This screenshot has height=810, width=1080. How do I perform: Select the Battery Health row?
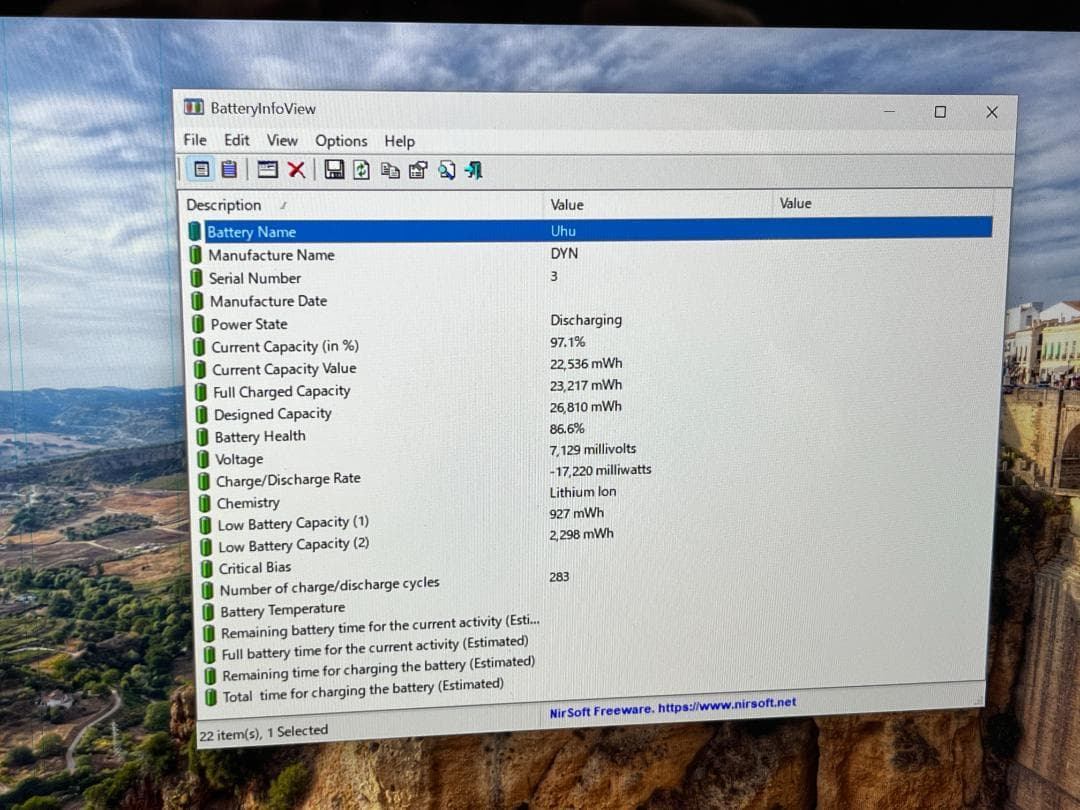260,437
